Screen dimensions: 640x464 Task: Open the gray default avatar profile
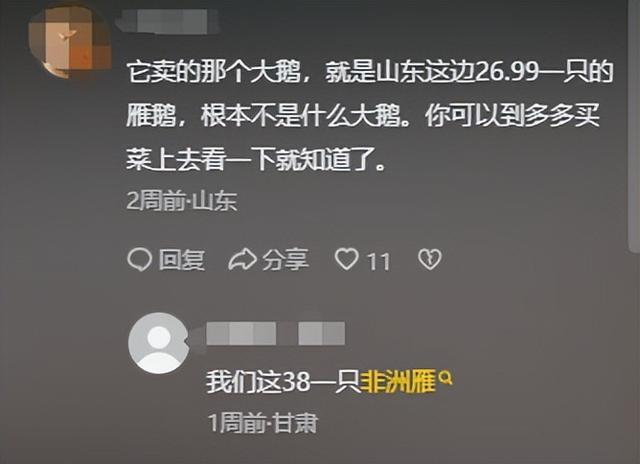[158, 343]
